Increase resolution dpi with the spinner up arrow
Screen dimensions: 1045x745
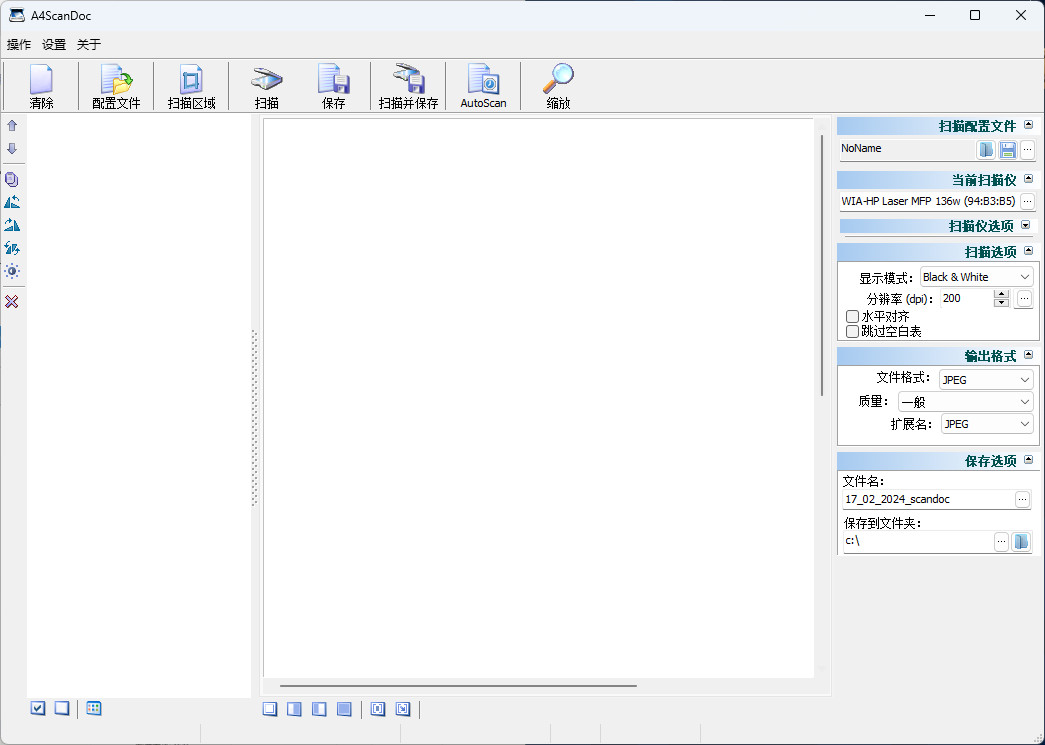[x=1001, y=294]
